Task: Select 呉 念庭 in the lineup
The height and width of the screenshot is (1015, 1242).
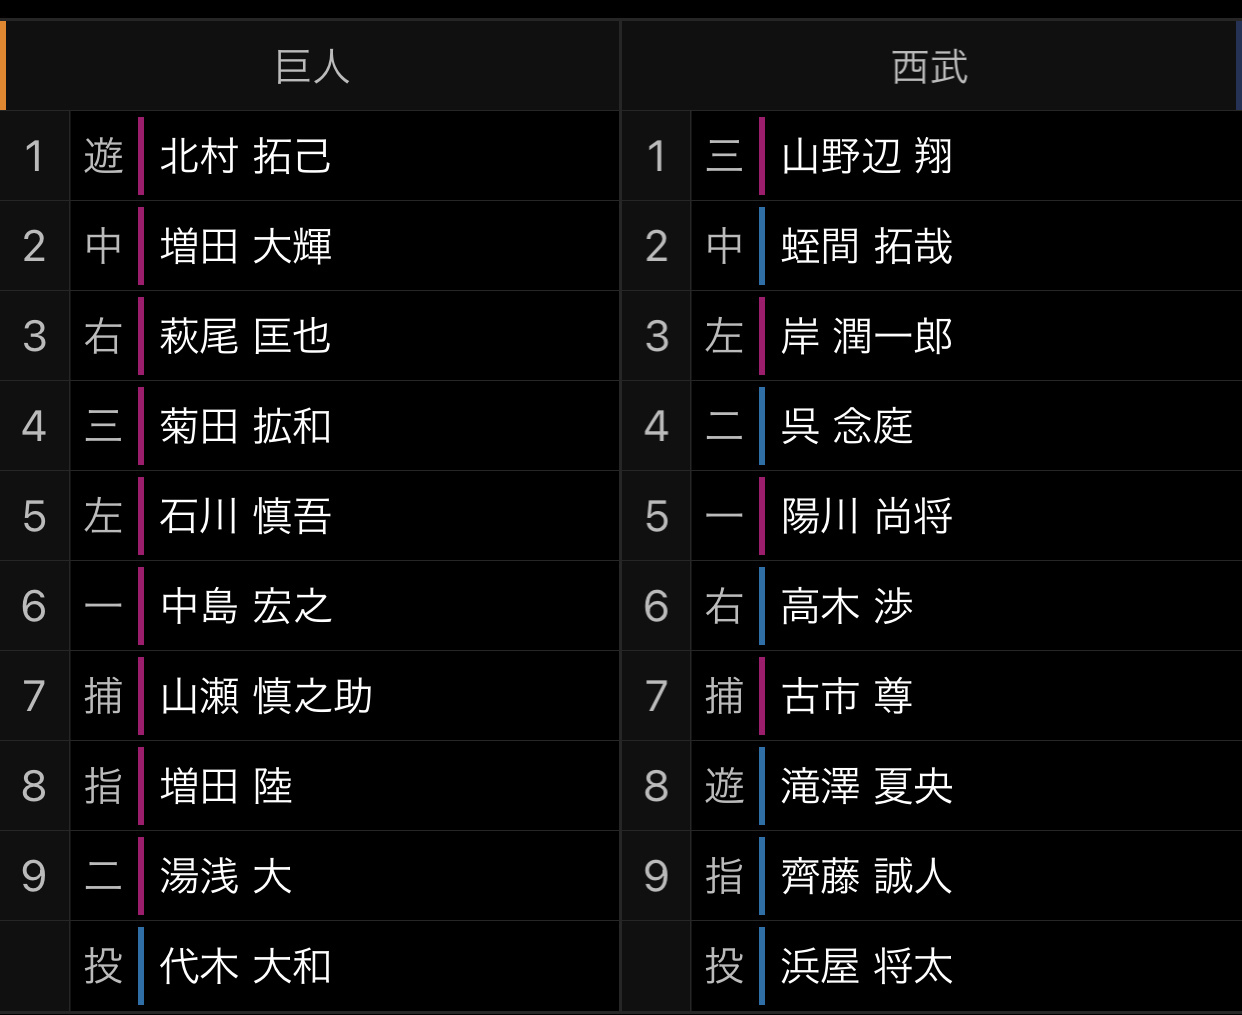Action: [847, 426]
